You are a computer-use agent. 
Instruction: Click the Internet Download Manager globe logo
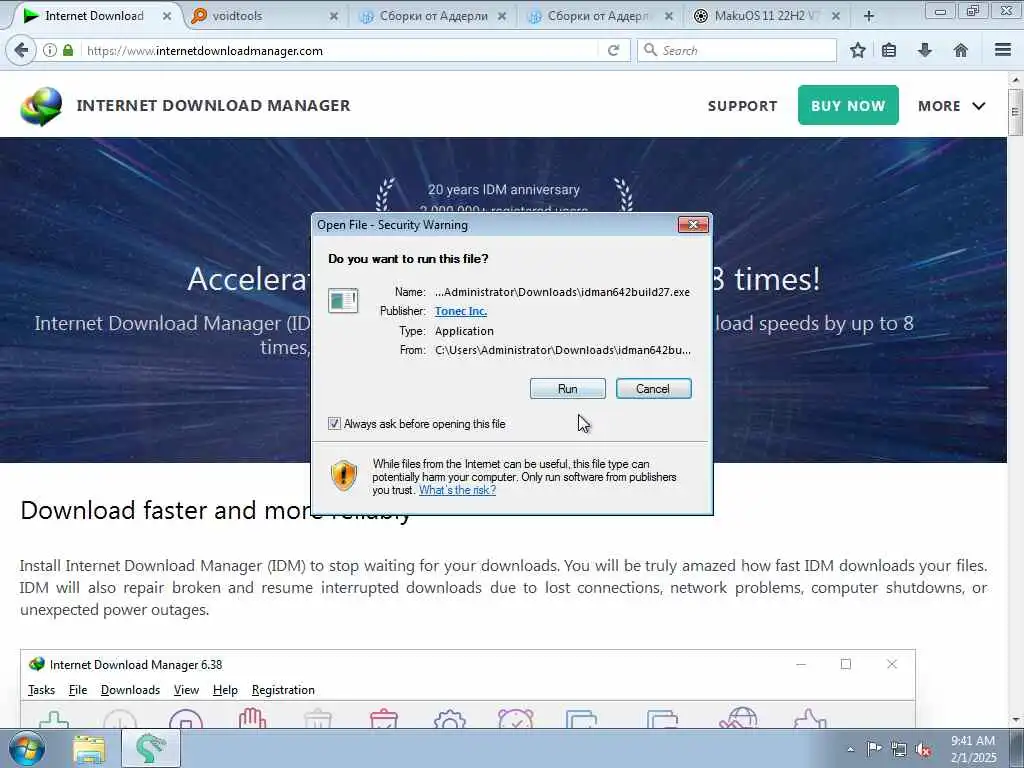(x=41, y=106)
